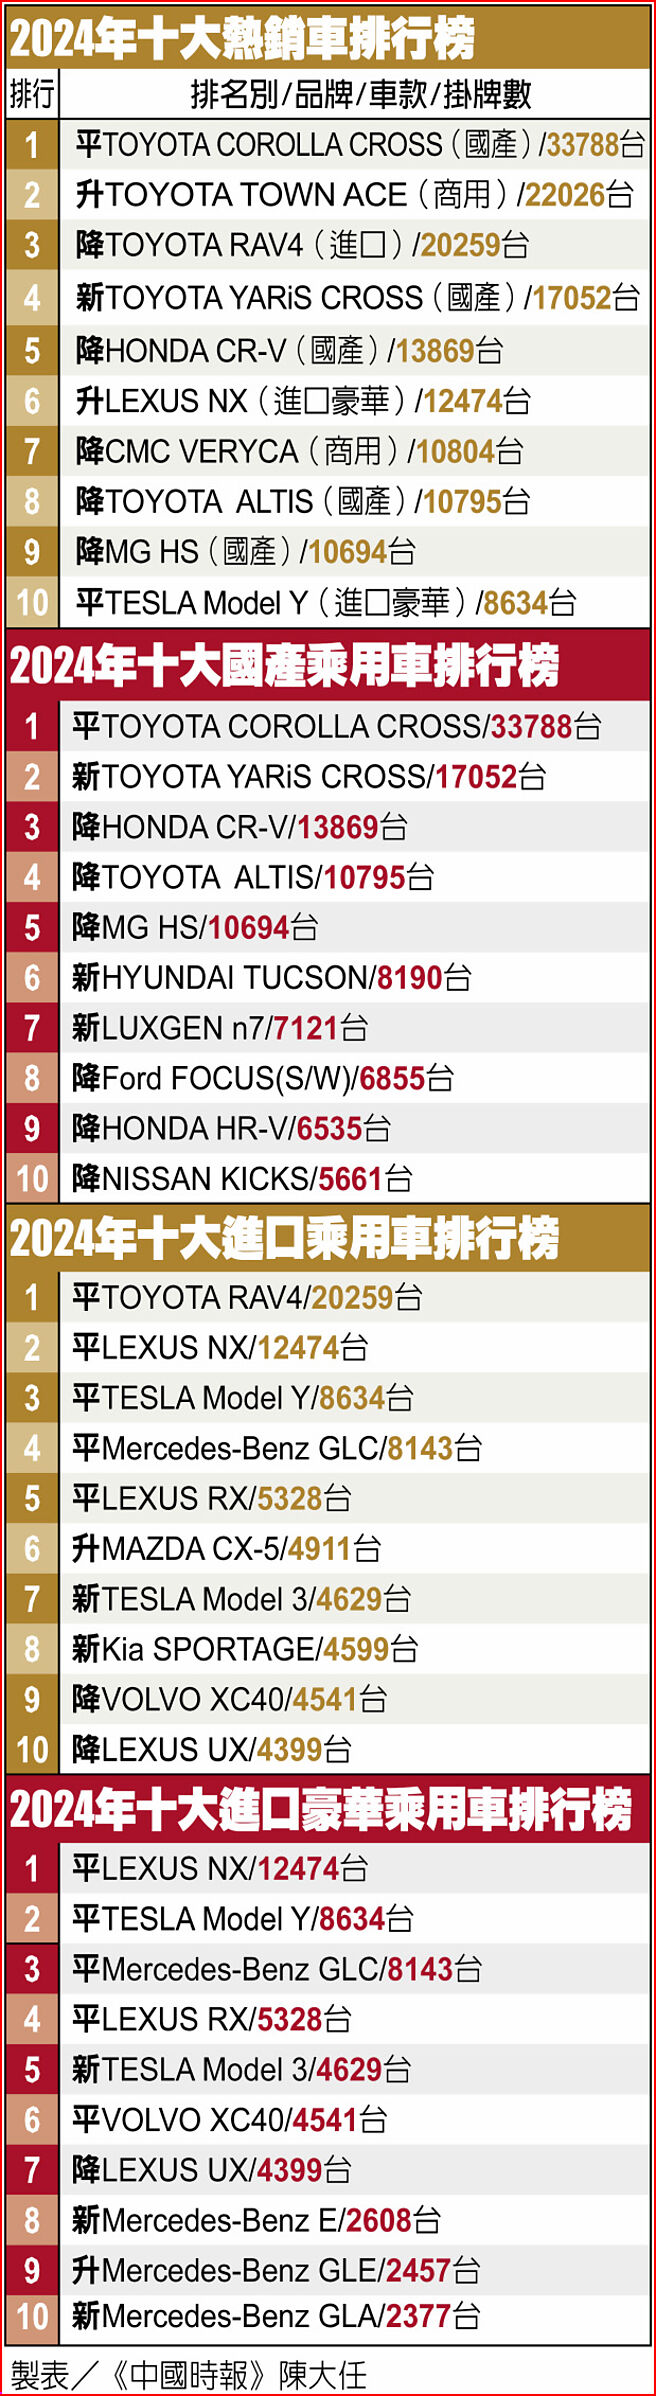
Task: Click the HONDA HR-V row
Action: pos(231,1129)
